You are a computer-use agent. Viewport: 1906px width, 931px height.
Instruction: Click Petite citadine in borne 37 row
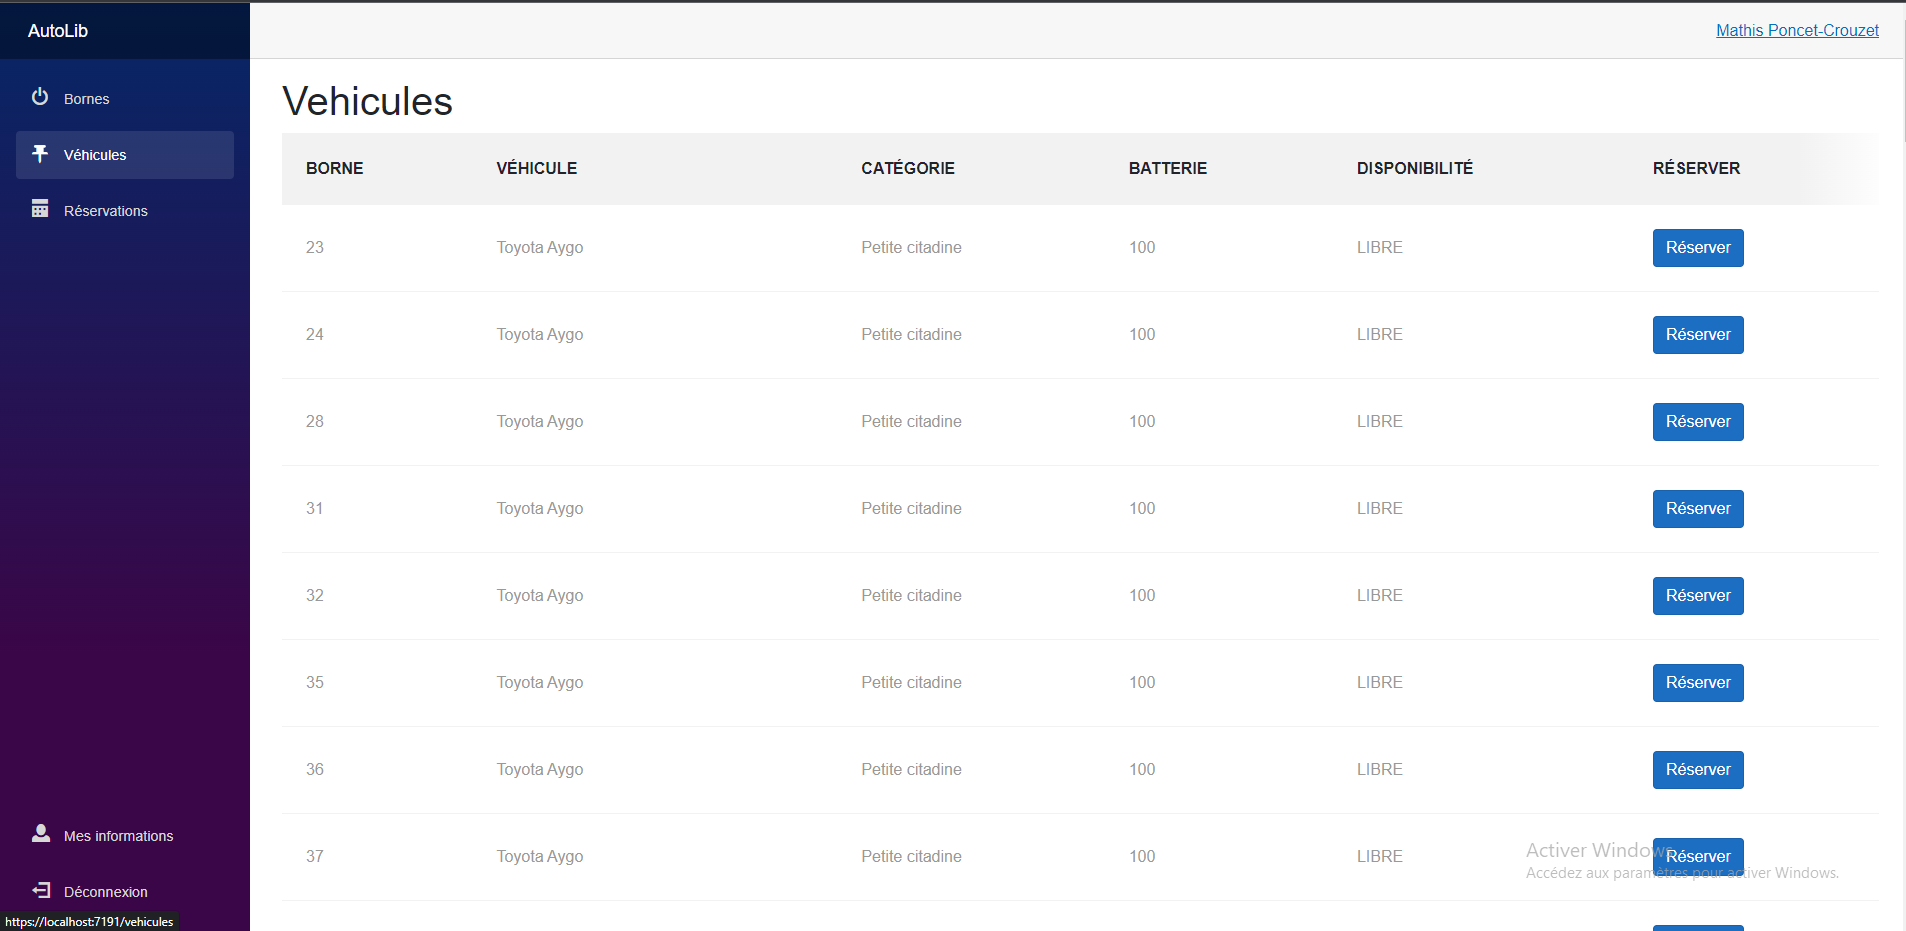[911, 856]
